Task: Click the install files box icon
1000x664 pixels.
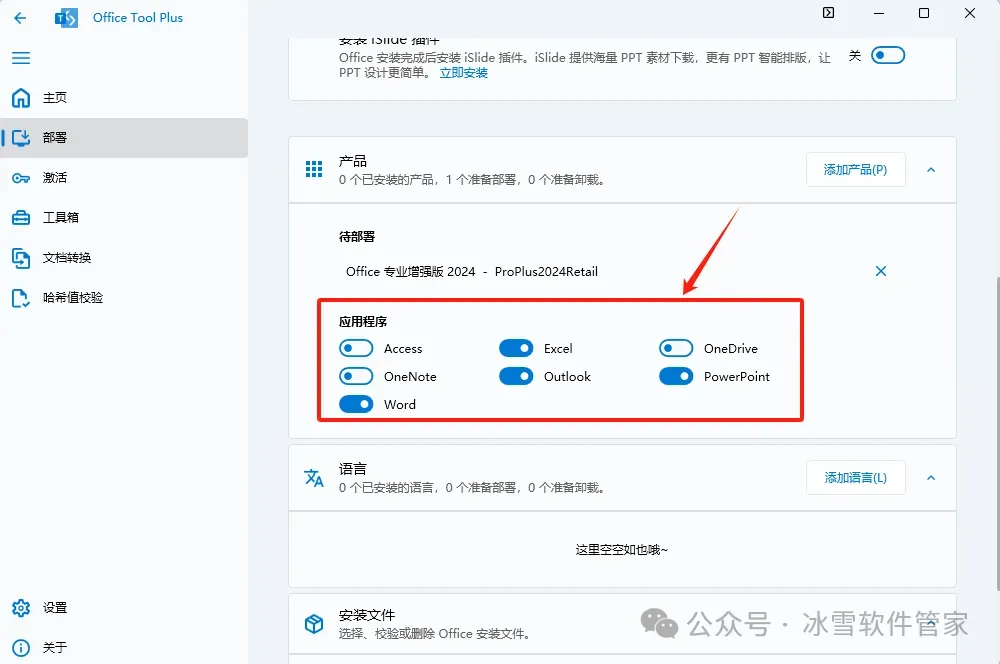Action: tap(314, 623)
